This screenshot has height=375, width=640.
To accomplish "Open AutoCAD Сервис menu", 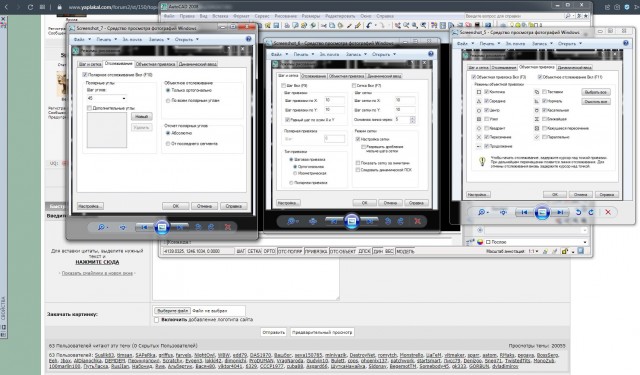I will (x=262, y=16).
